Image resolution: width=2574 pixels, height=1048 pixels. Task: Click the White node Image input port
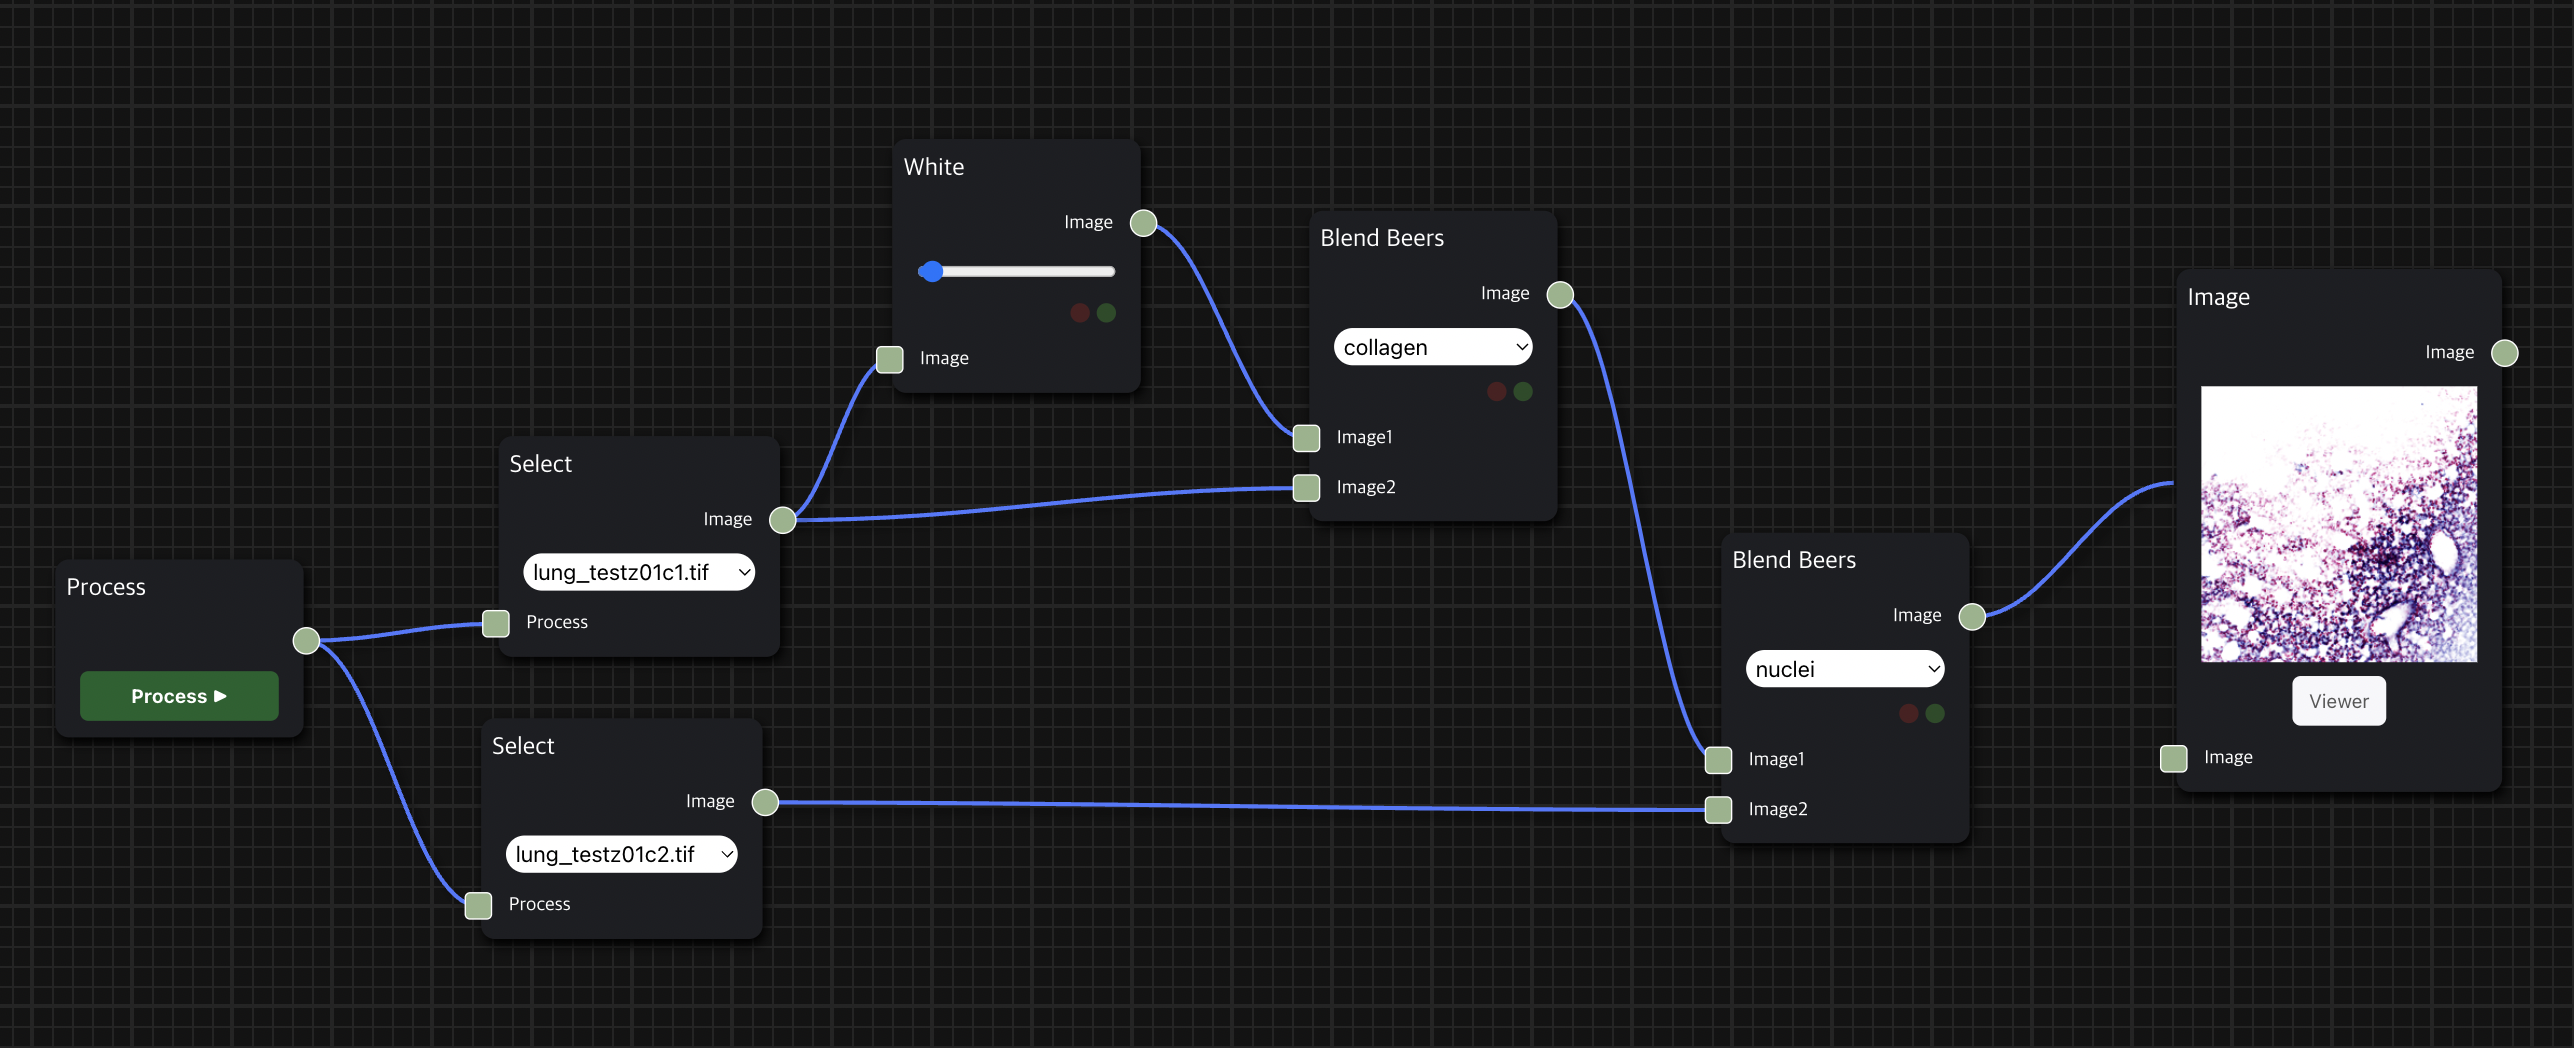[x=890, y=359]
